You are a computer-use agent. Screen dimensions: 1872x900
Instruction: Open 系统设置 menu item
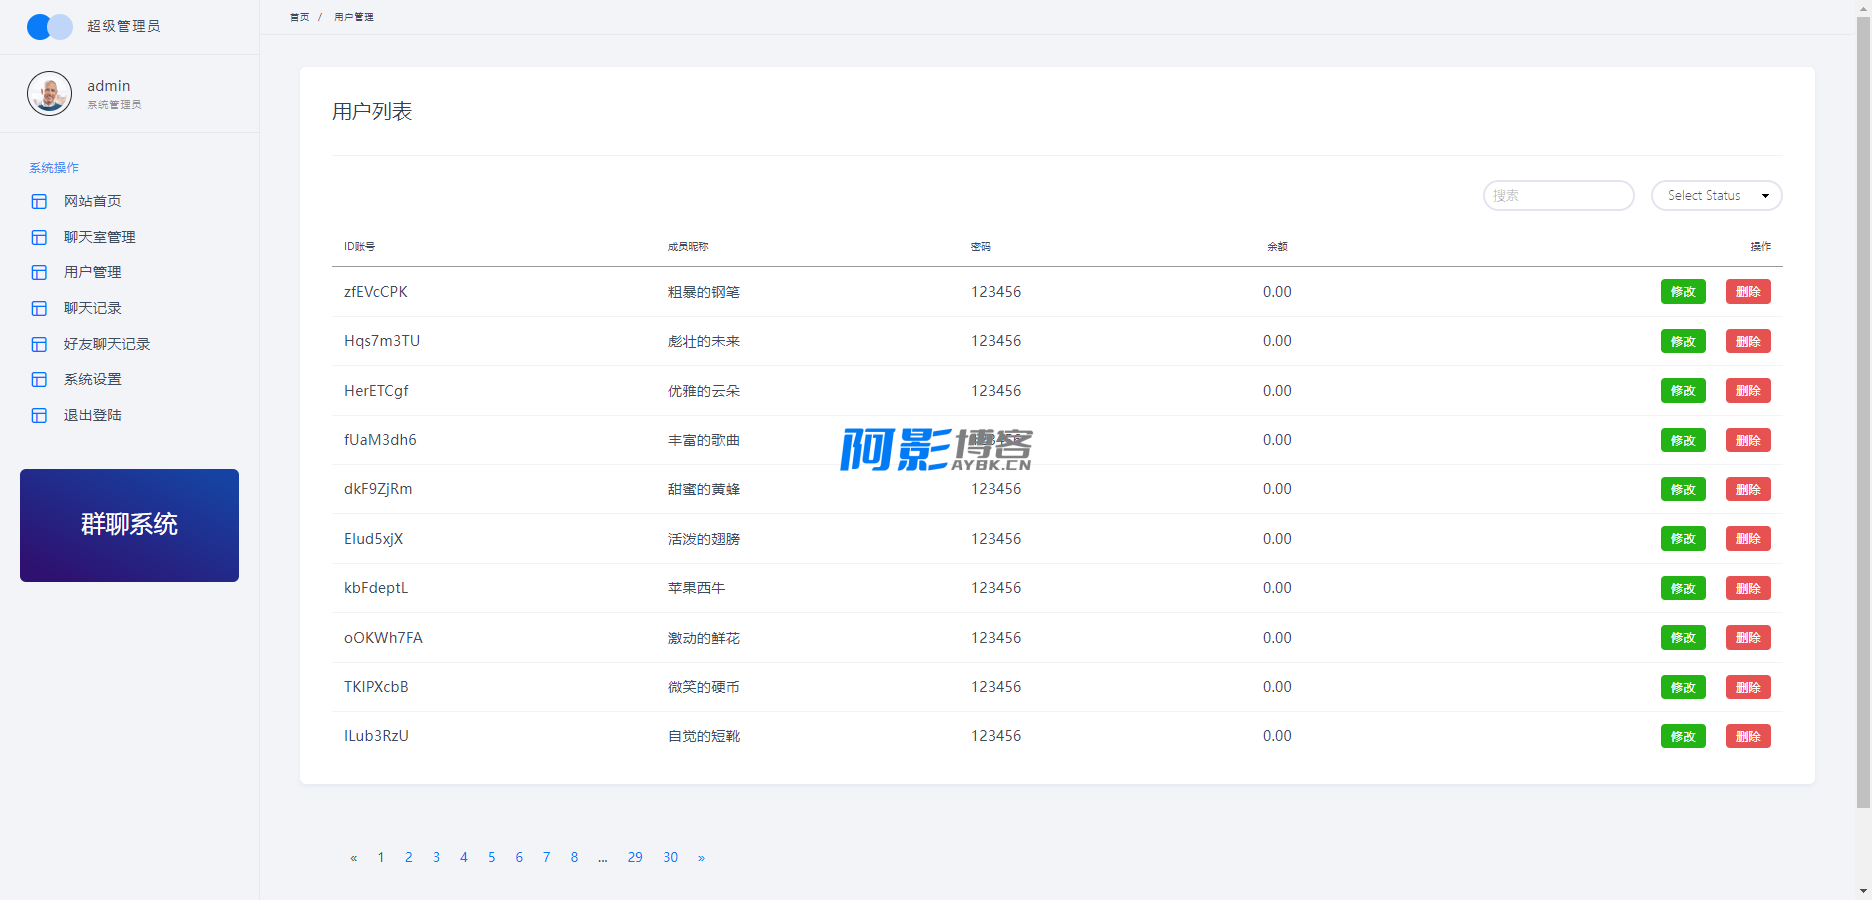tap(93, 379)
